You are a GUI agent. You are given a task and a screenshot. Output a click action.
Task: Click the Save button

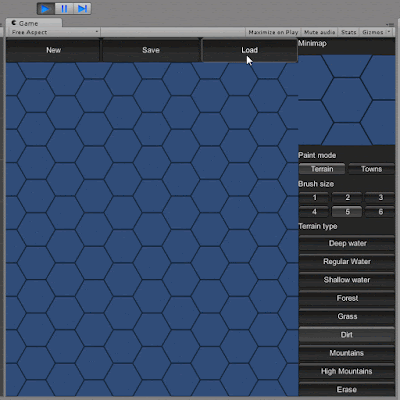pyautogui.click(x=151, y=50)
